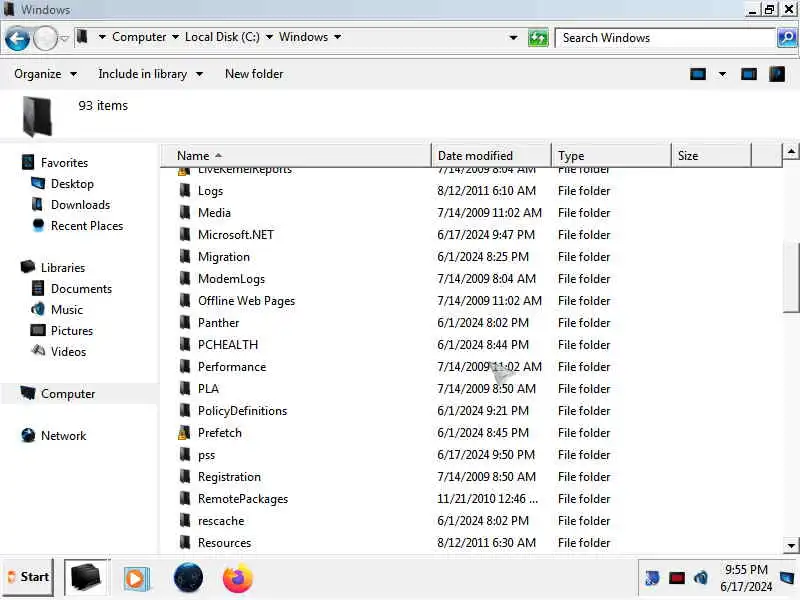Select Network in navigation pane

[x=63, y=436]
